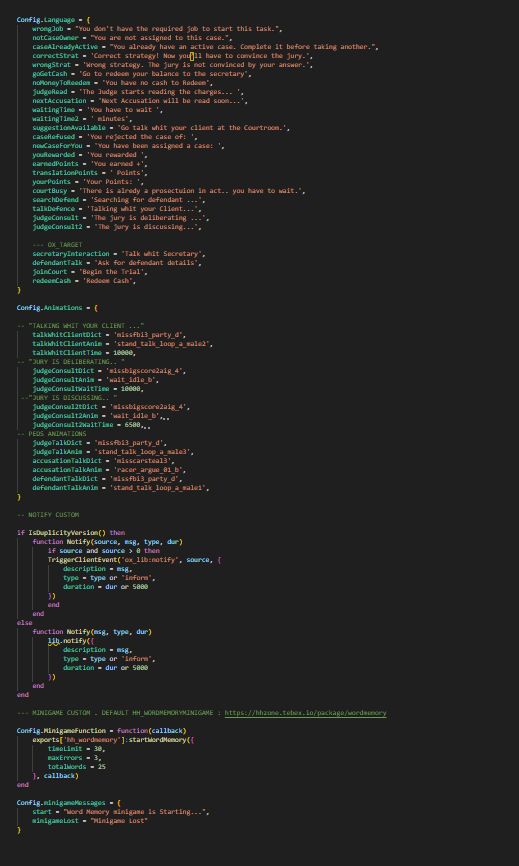Screen dimensions: 519x866
Task: Click the judgeConsult2WaitTime 6500 line
Action: pyautogui.click(x=91, y=425)
